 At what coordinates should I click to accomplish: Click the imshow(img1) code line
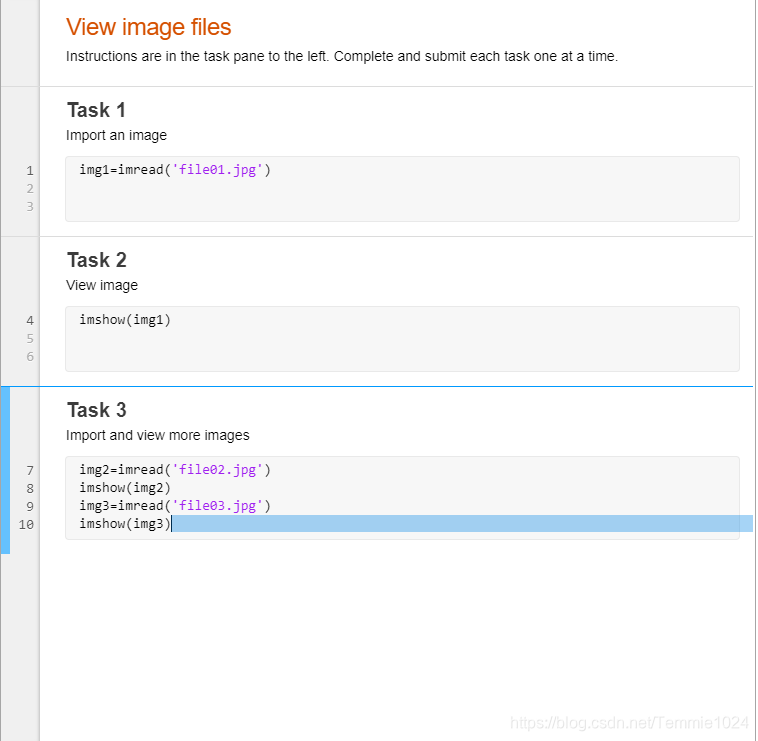(125, 320)
